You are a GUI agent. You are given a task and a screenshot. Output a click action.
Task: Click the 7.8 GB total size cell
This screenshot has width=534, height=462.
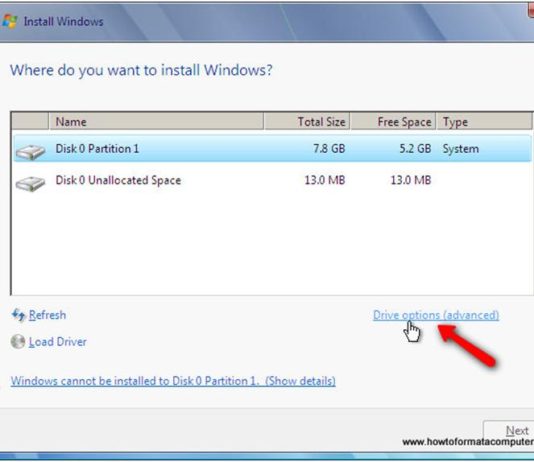(329, 149)
